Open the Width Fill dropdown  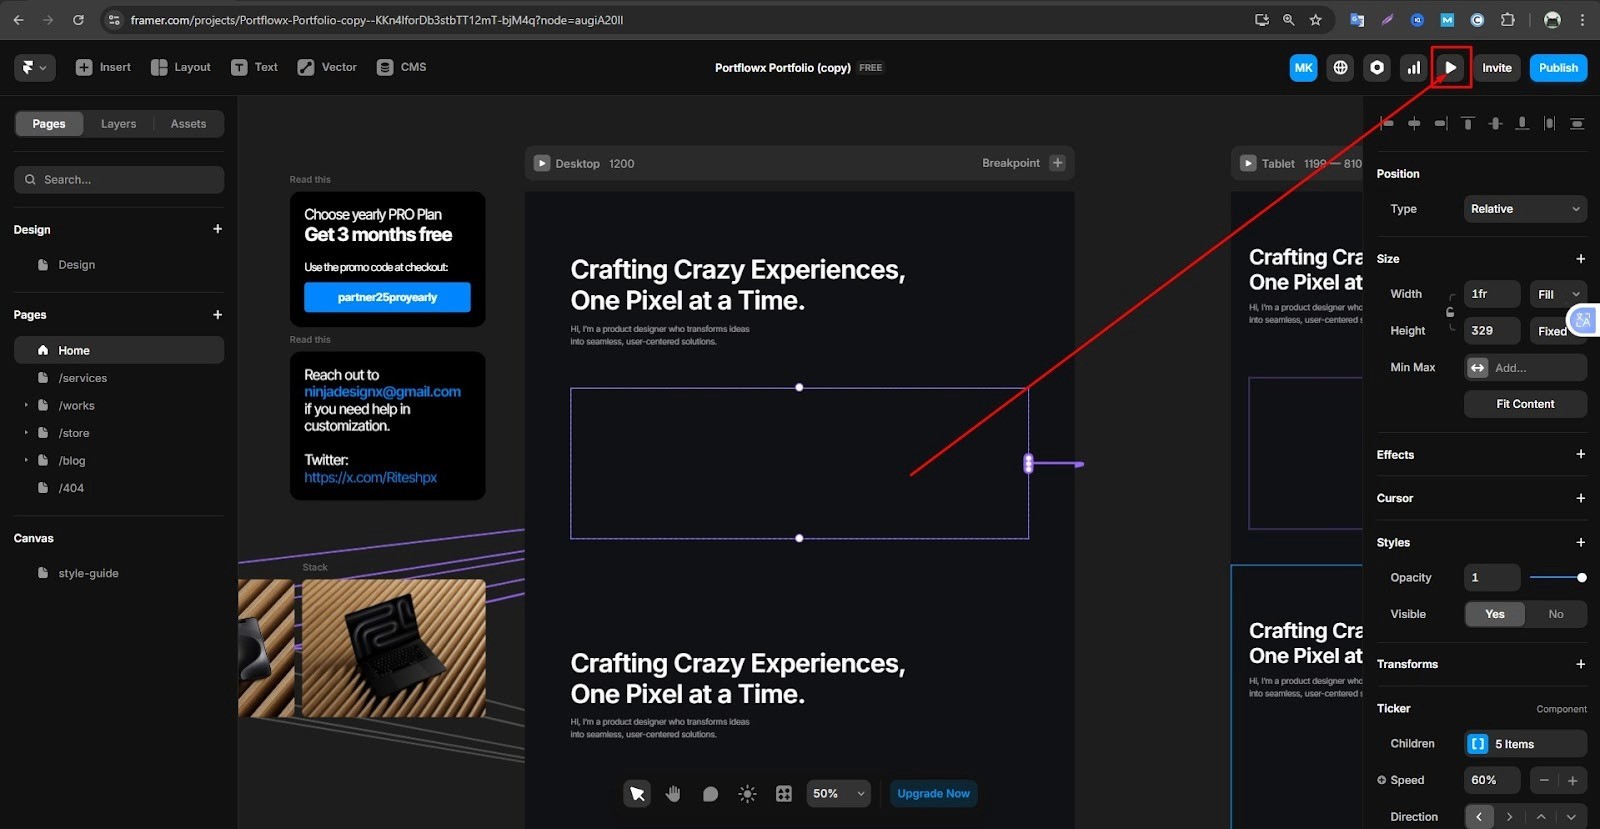pyautogui.click(x=1558, y=294)
